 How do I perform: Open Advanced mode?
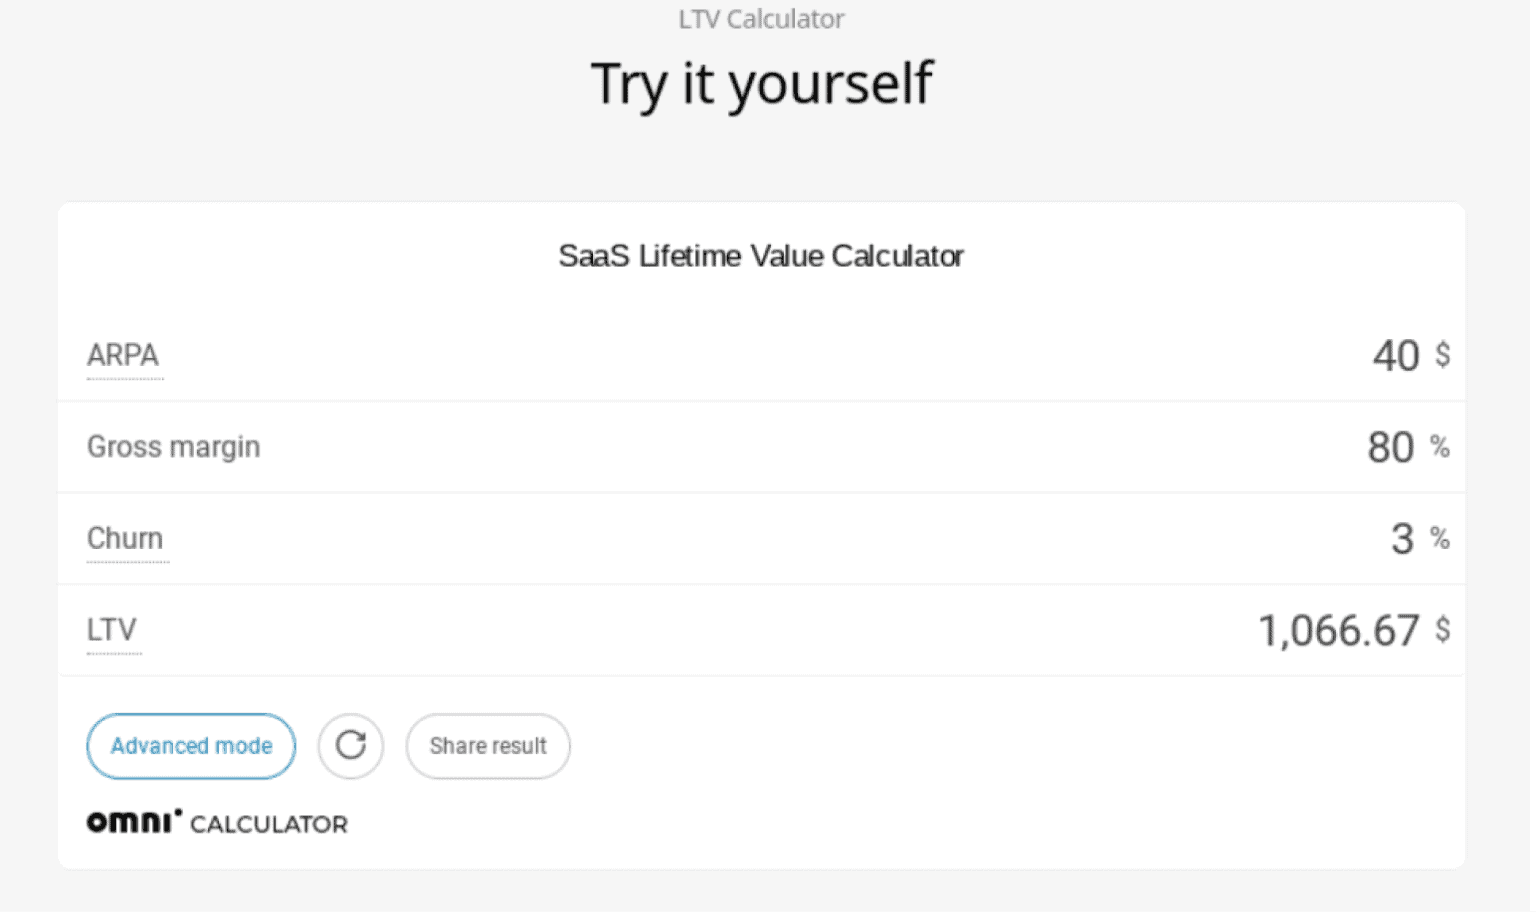tap(191, 746)
